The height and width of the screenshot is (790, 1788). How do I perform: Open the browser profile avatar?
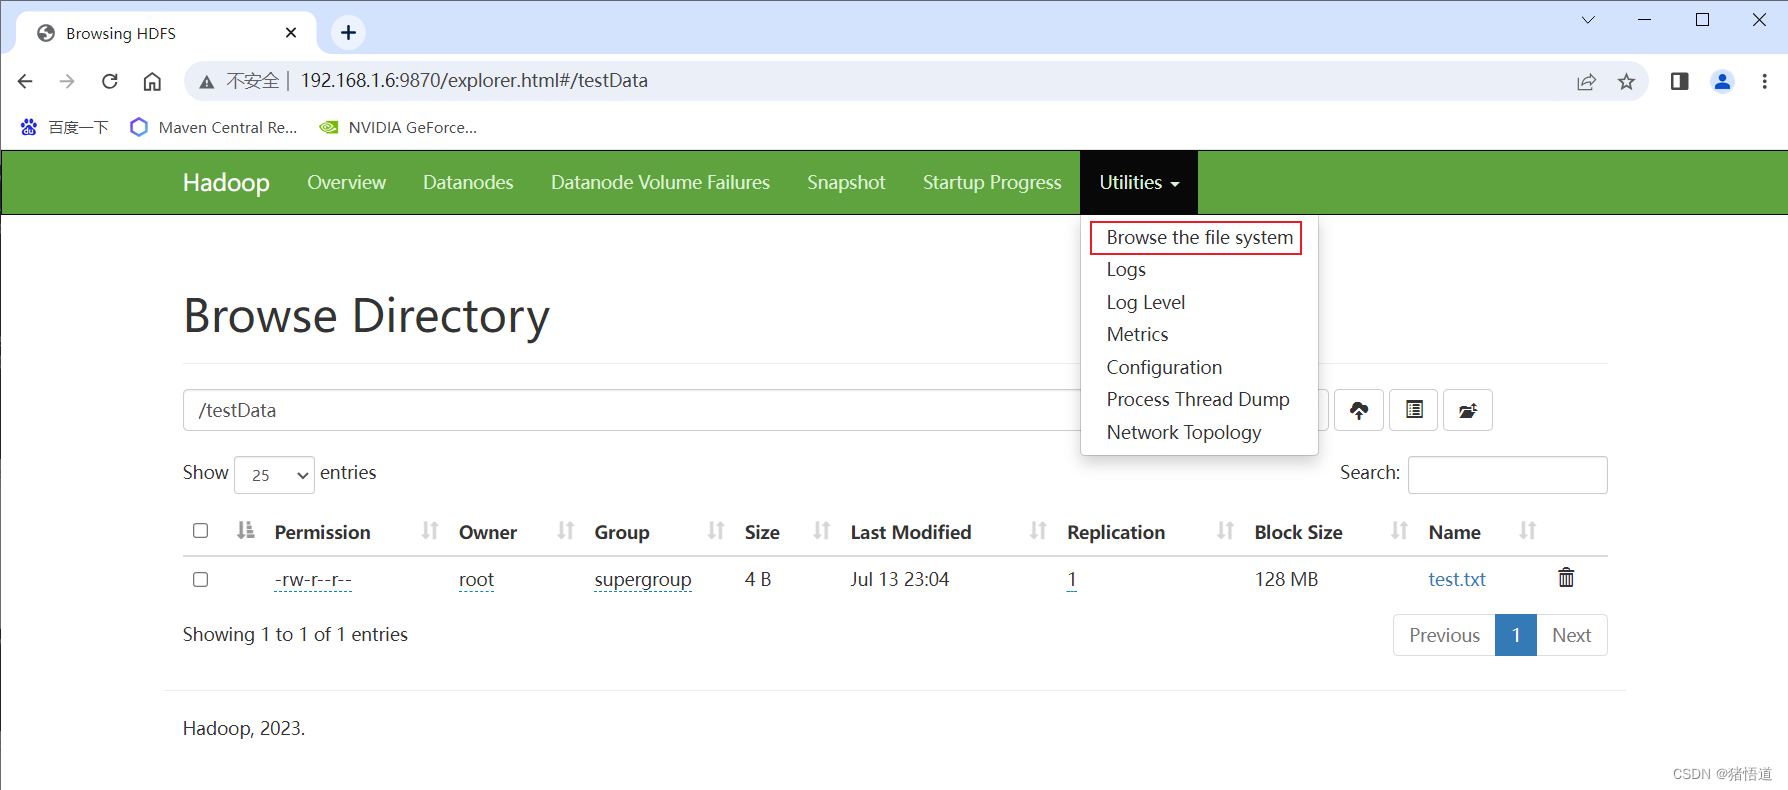tap(1722, 81)
